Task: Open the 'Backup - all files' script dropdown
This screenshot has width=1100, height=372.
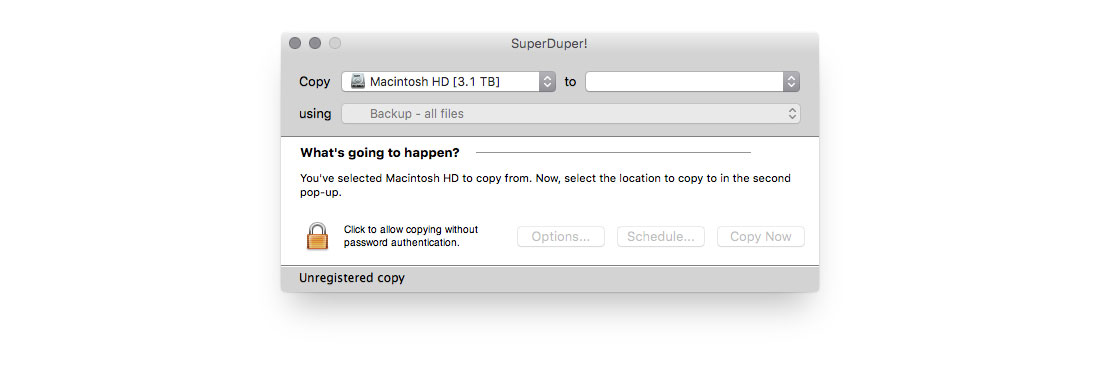Action: [570, 114]
